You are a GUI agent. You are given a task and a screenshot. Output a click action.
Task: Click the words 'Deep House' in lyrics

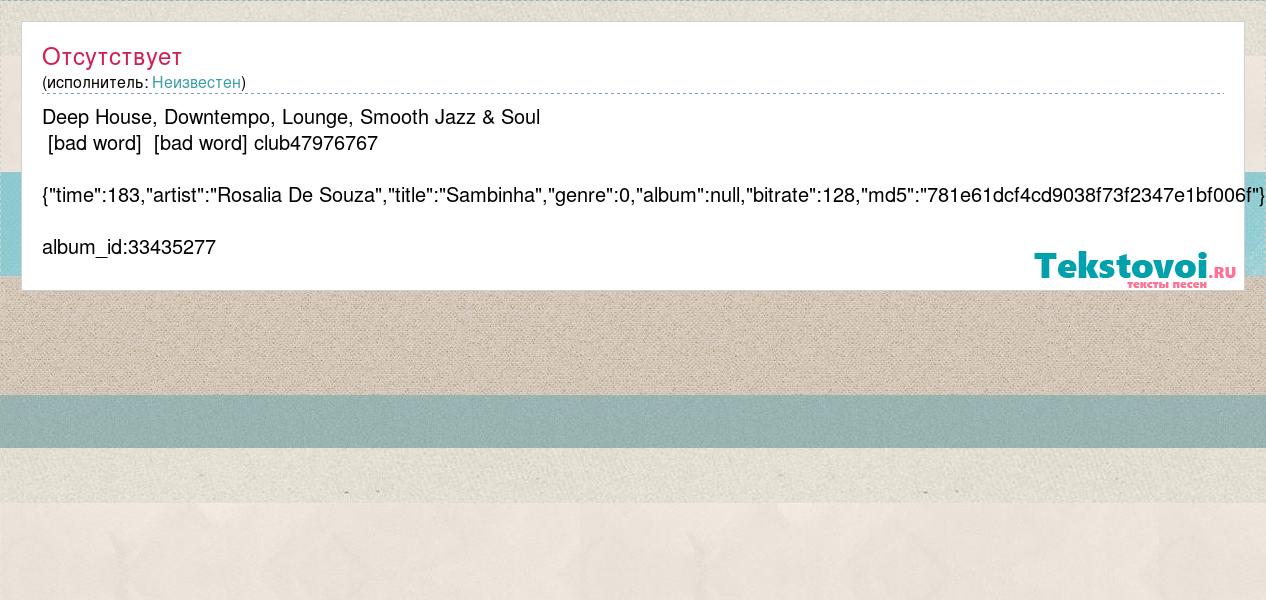[98, 117]
